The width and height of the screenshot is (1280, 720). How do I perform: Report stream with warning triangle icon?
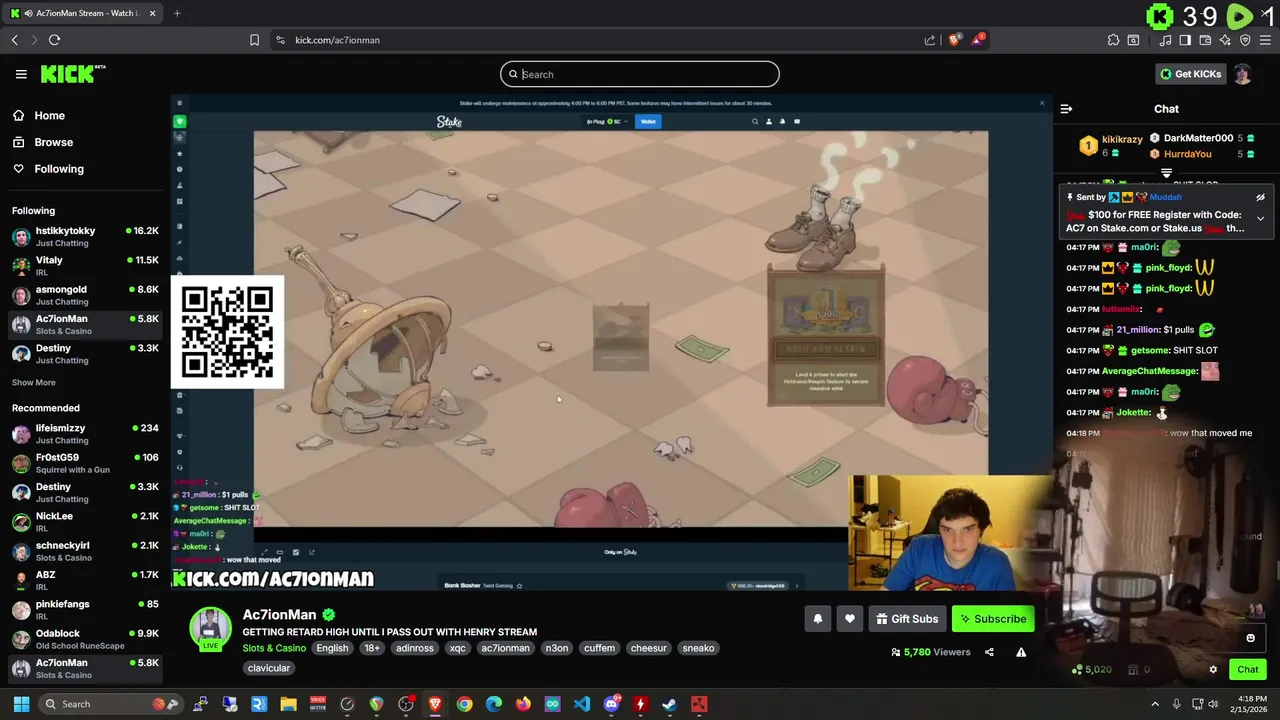pyautogui.click(x=1021, y=652)
